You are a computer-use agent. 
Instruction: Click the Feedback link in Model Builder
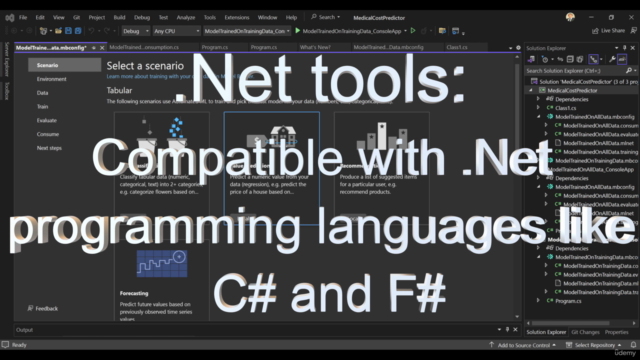point(43,309)
